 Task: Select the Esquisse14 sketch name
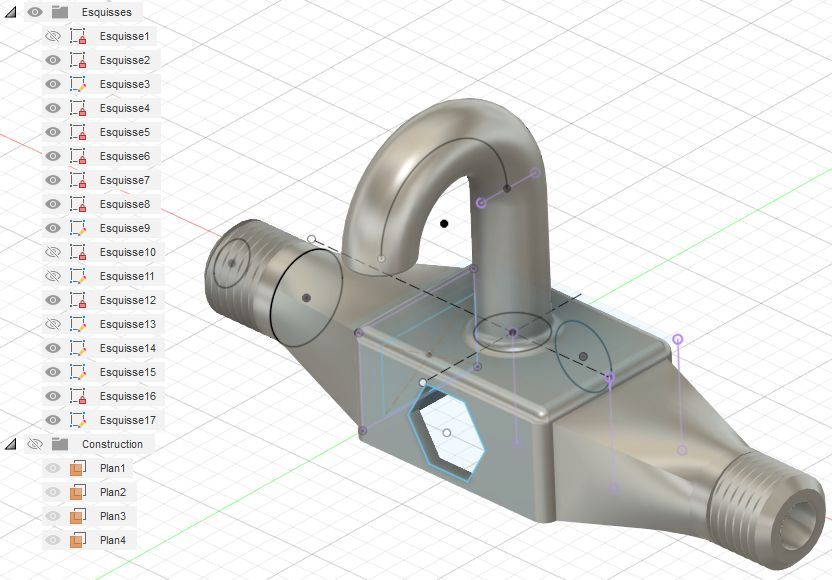coord(128,348)
